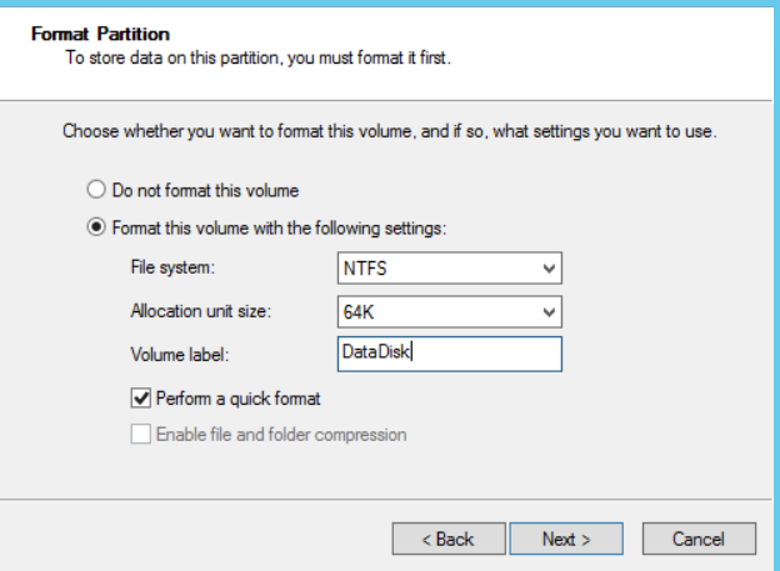Go to the next step with Next button
780x571 pixels.
pyautogui.click(x=566, y=539)
